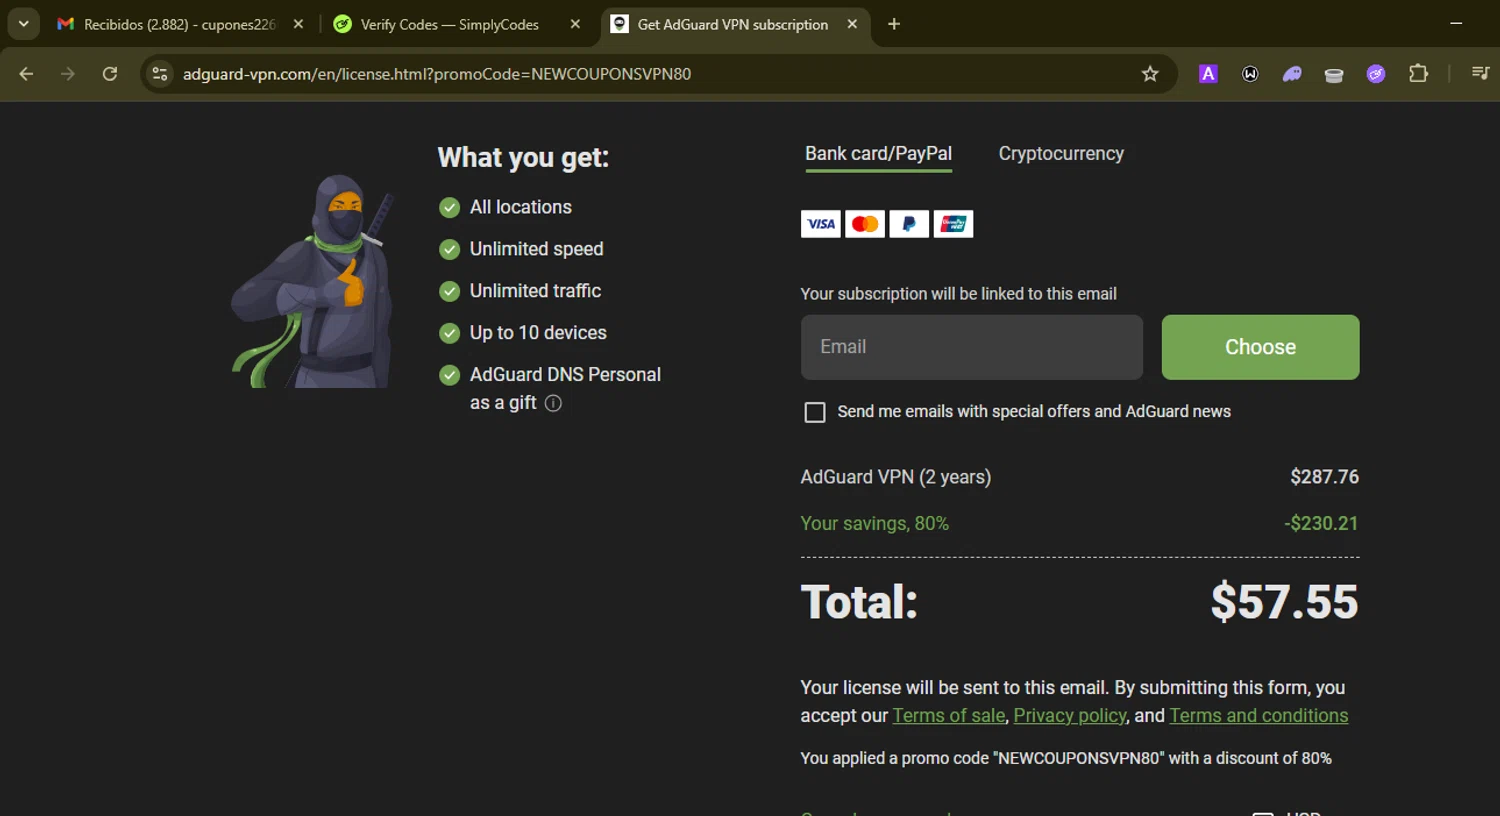Screen dimensions: 1500x816
Task: Click the green check beside Up to 10 devices
Action: pos(450,334)
